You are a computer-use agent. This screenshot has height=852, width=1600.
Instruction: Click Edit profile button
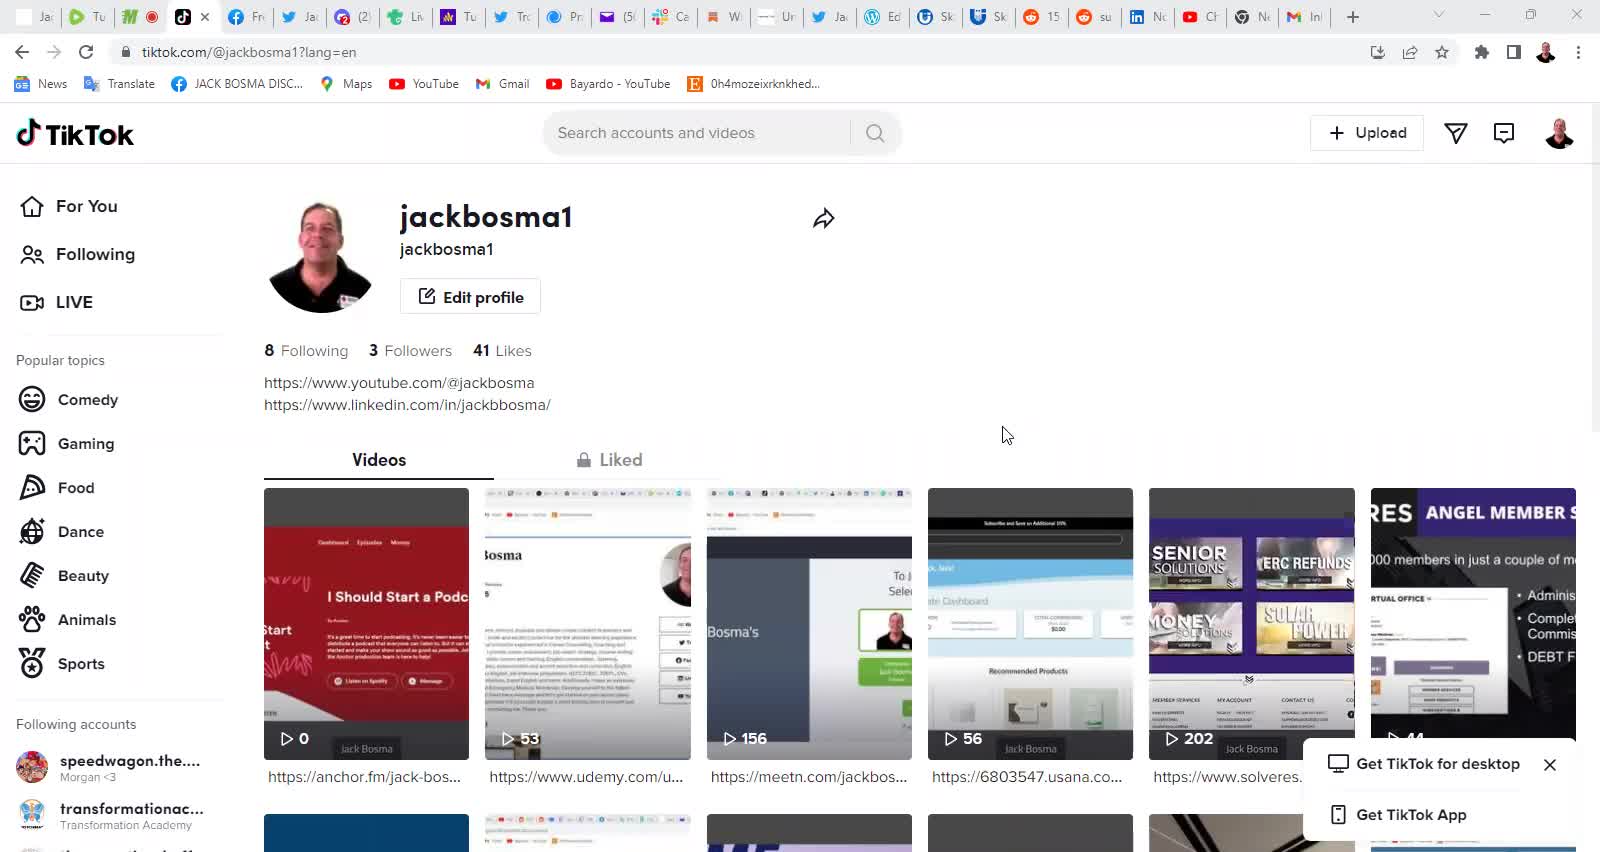[x=470, y=297]
